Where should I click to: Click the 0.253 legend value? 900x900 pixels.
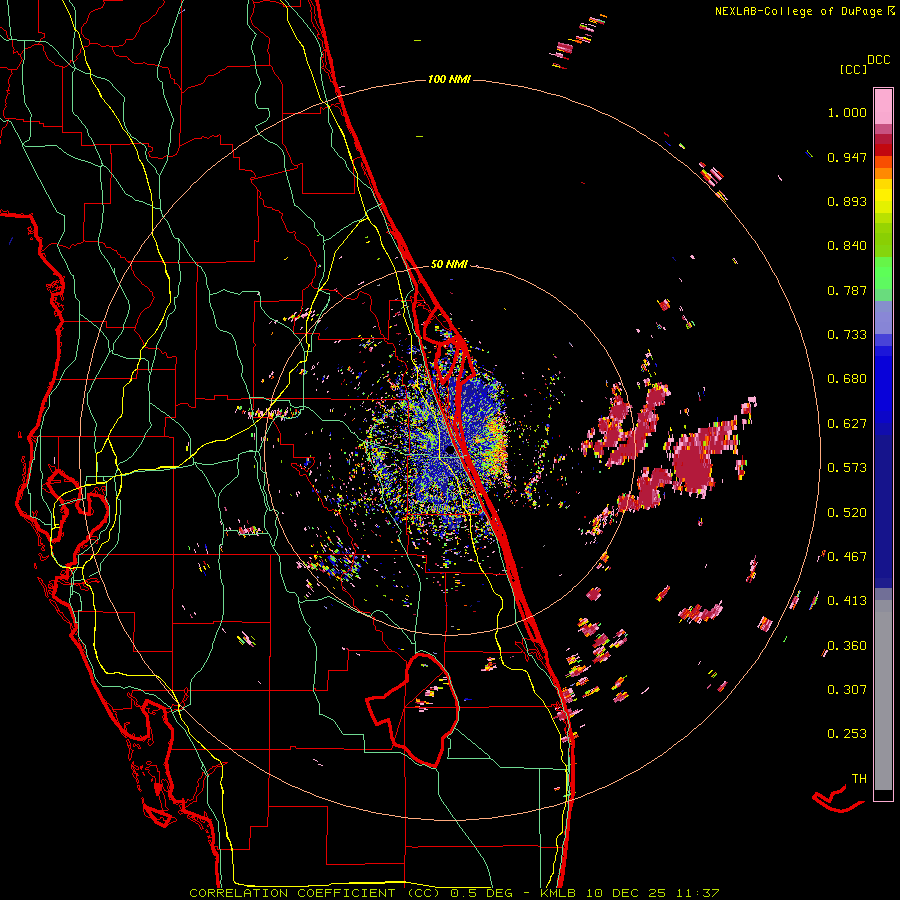coord(847,734)
